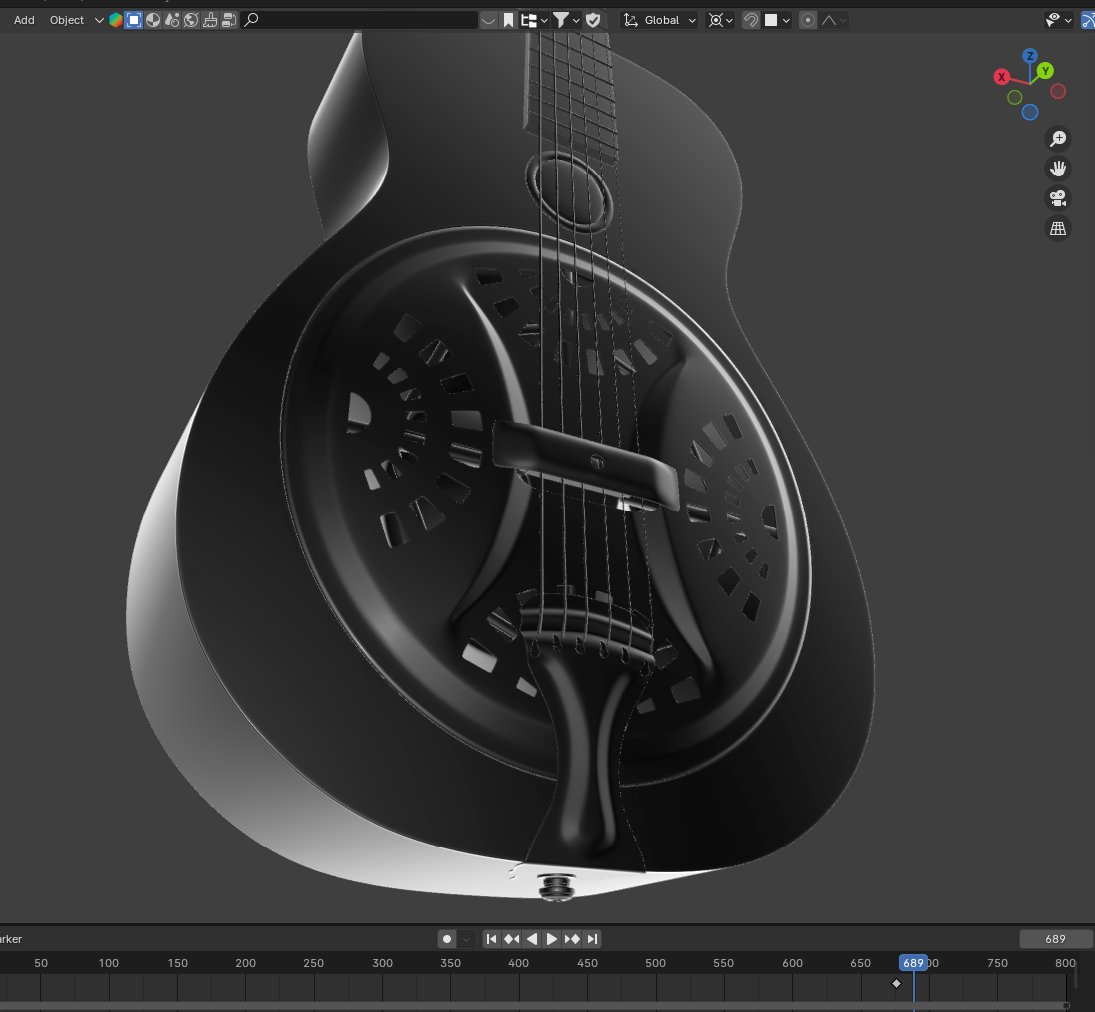Click the diamond marker on the timeline

coord(896,983)
